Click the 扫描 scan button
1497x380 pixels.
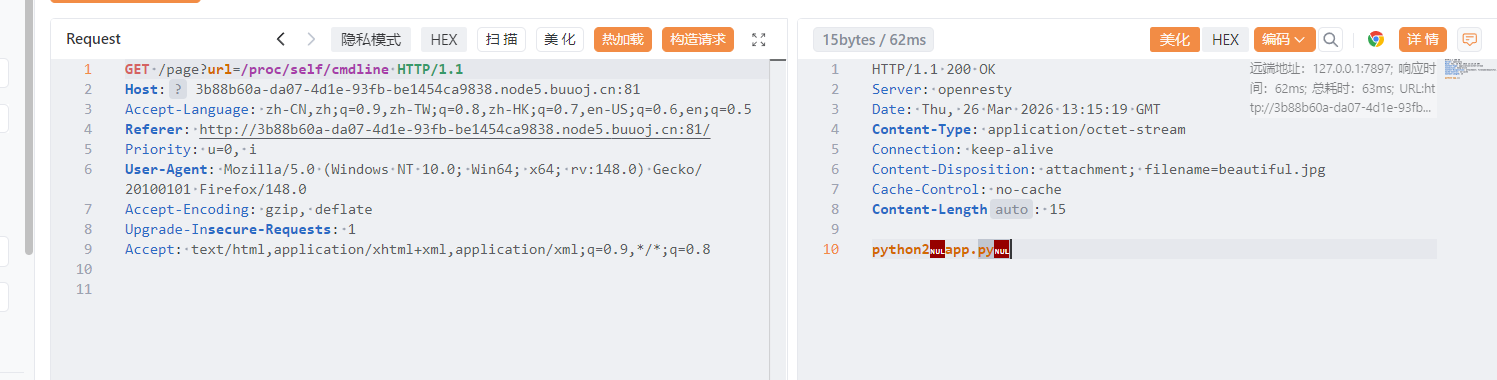[502, 39]
